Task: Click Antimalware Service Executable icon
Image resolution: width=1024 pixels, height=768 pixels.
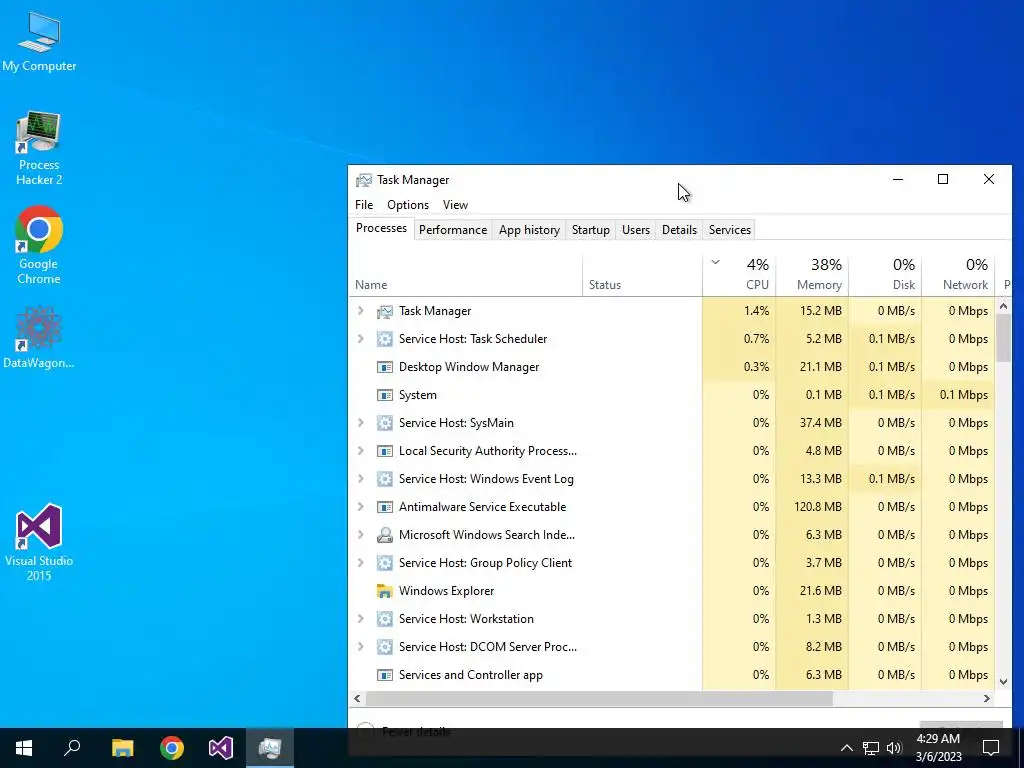Action: 385,507
